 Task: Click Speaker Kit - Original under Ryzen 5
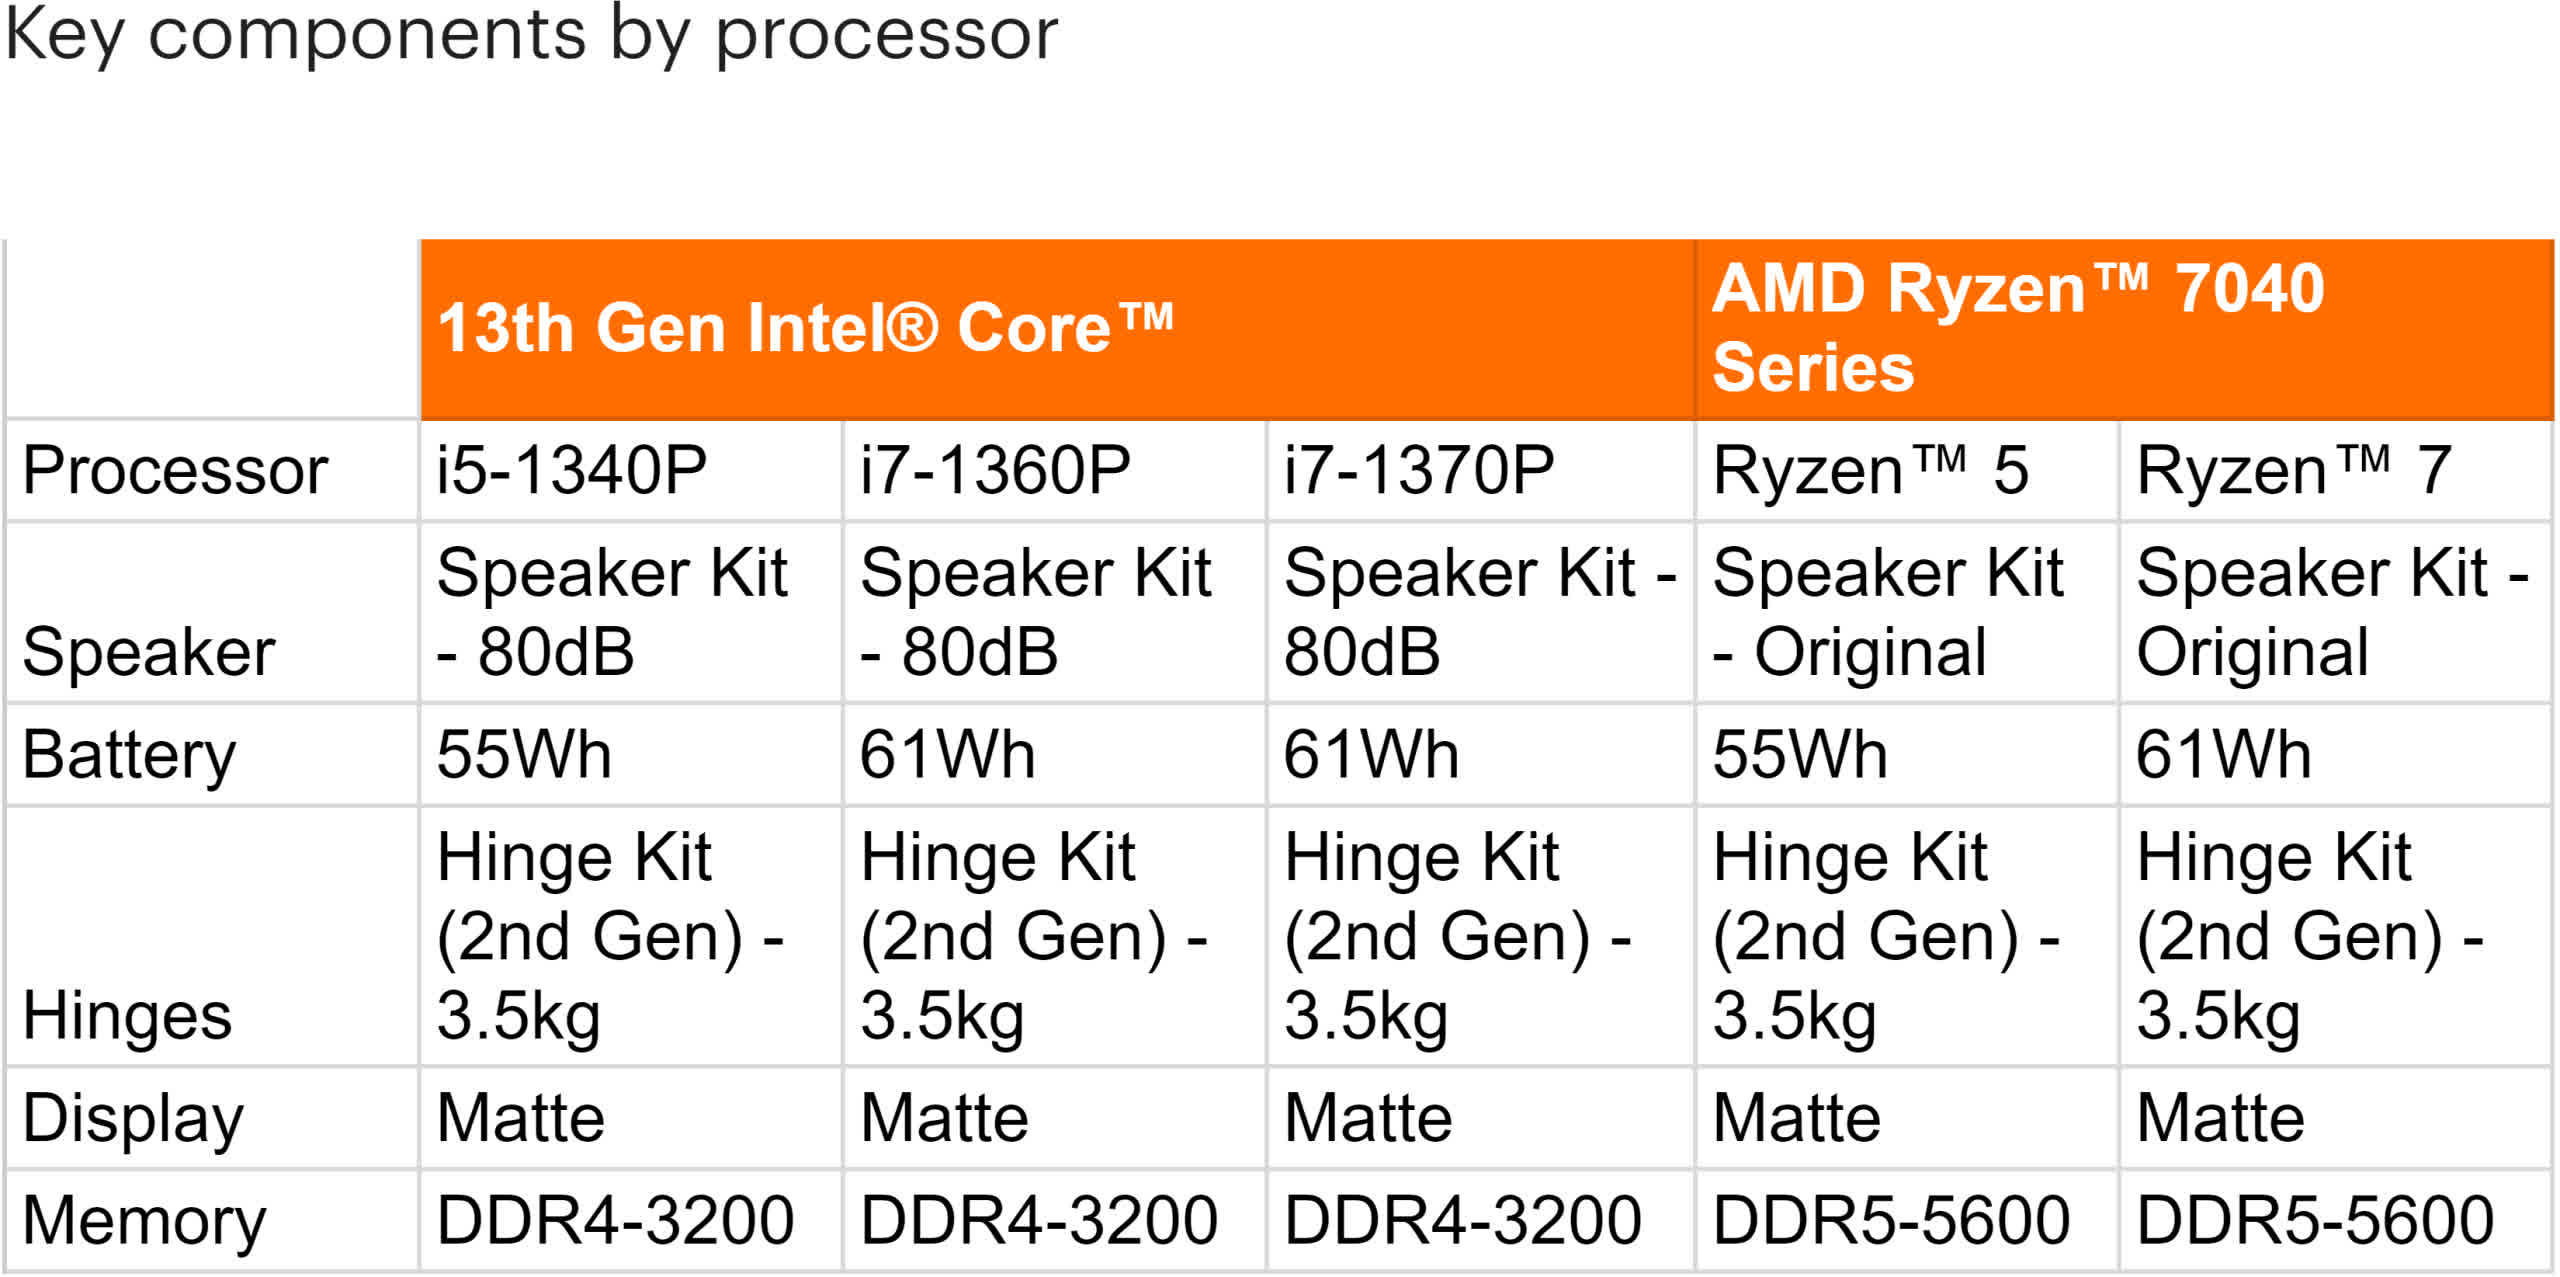click(1907, 612)
